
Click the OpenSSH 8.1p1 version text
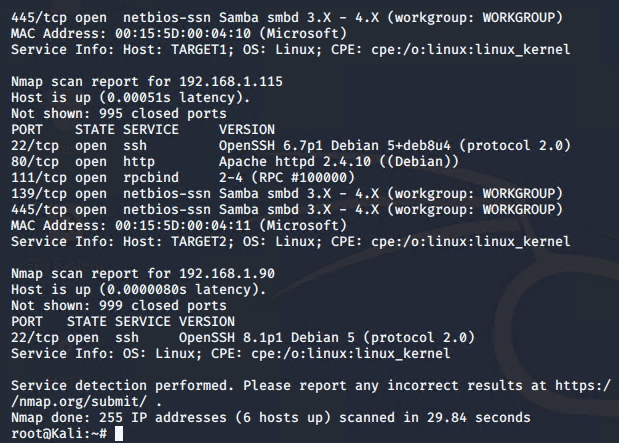[x=231, y=338]
